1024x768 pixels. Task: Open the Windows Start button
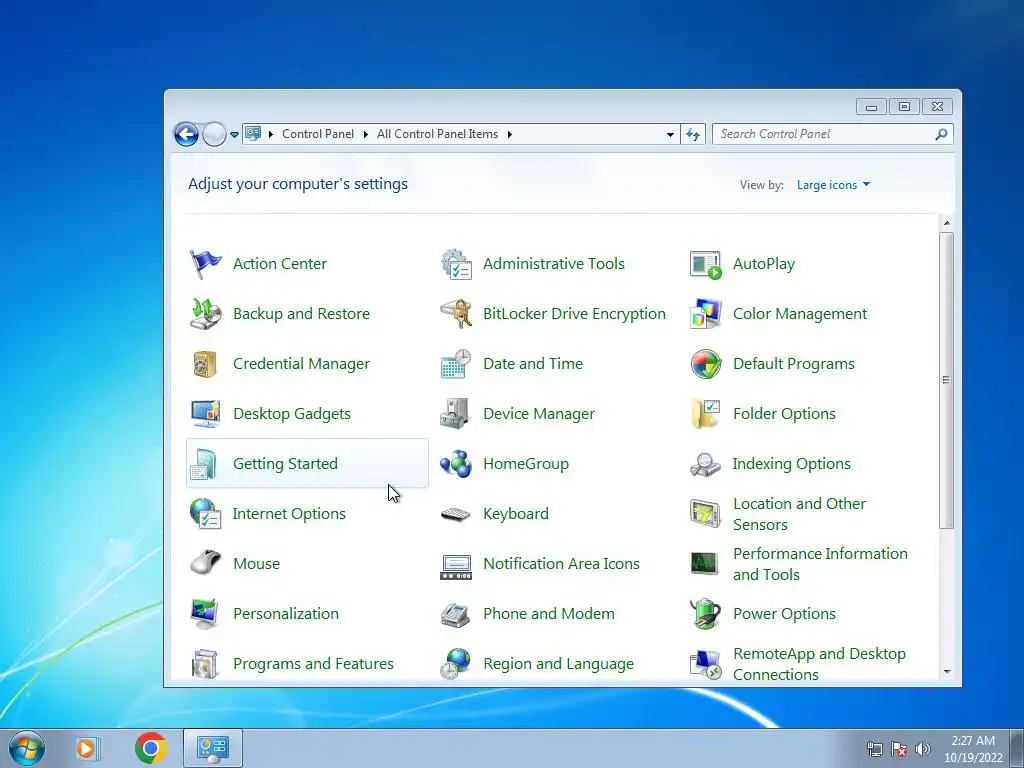click(27, 748)
